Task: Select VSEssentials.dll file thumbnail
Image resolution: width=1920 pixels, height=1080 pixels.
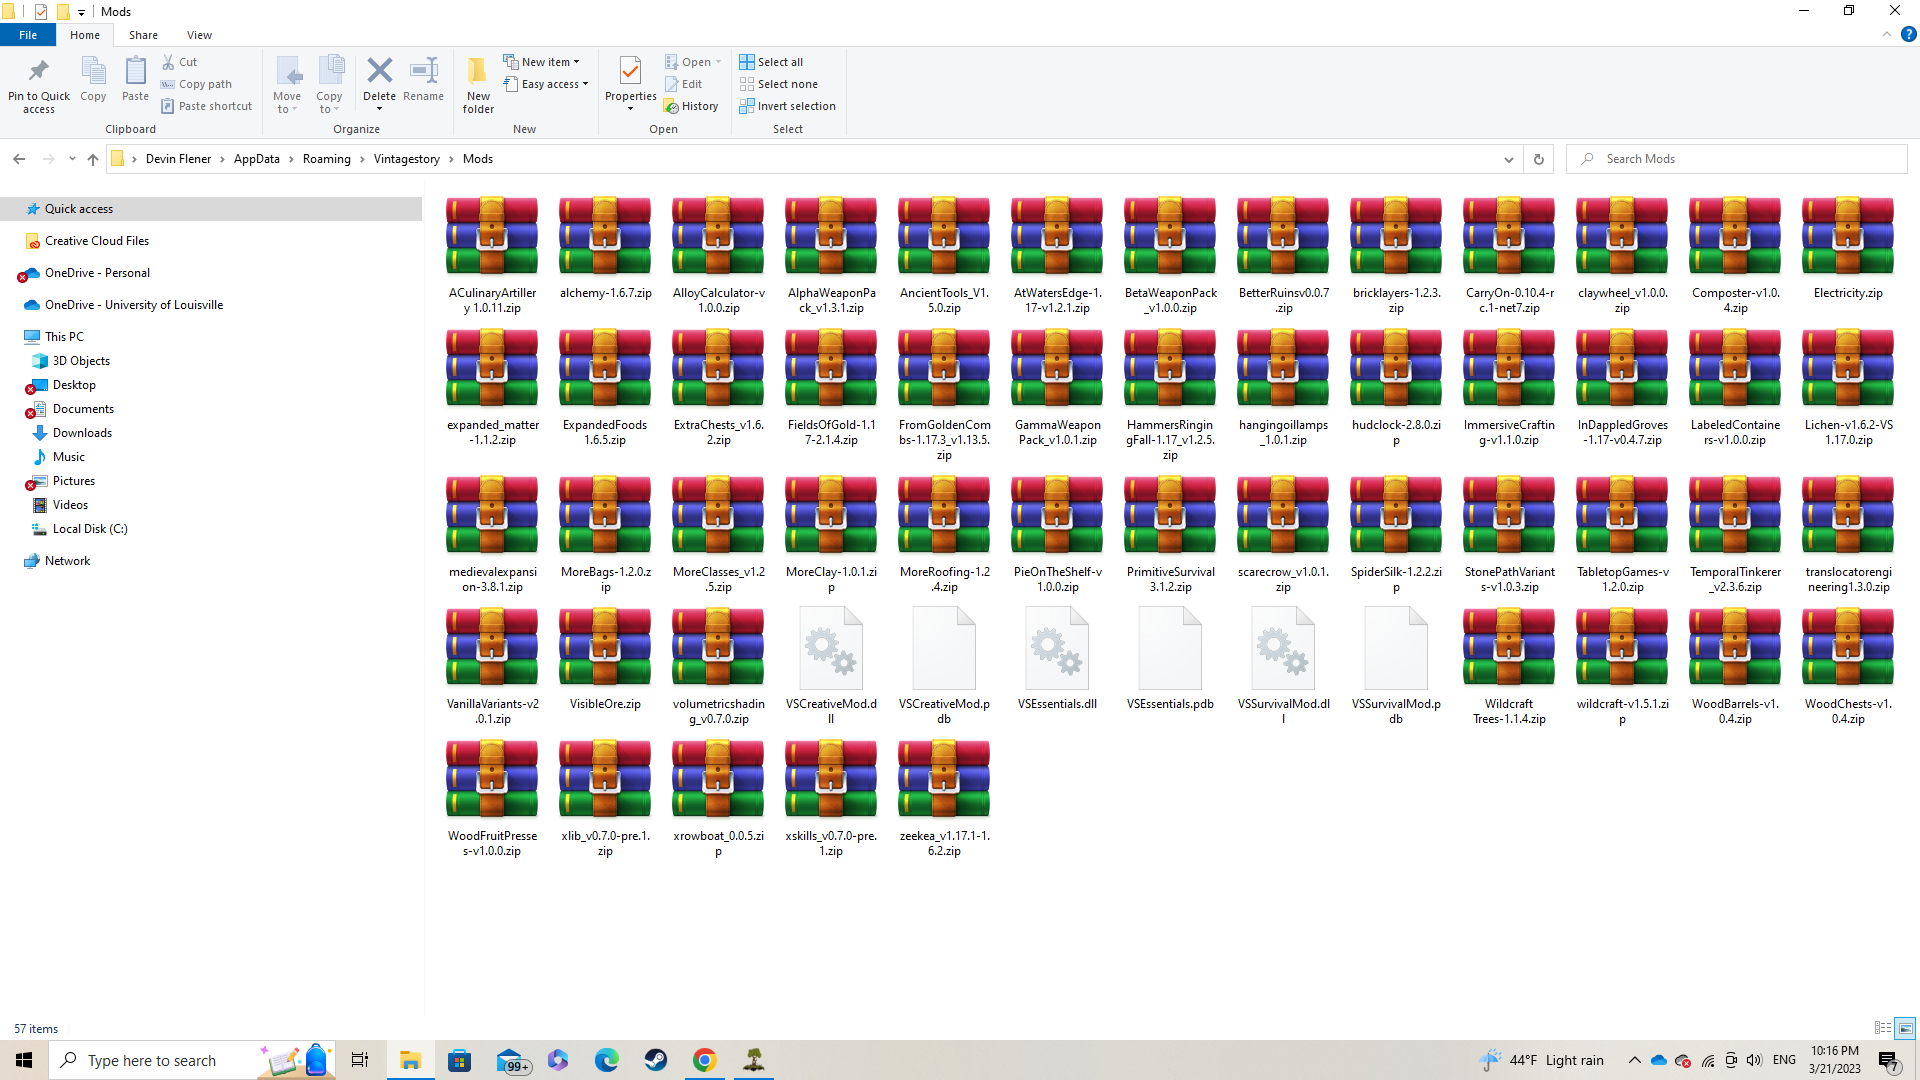Action: coord(1057,650)
